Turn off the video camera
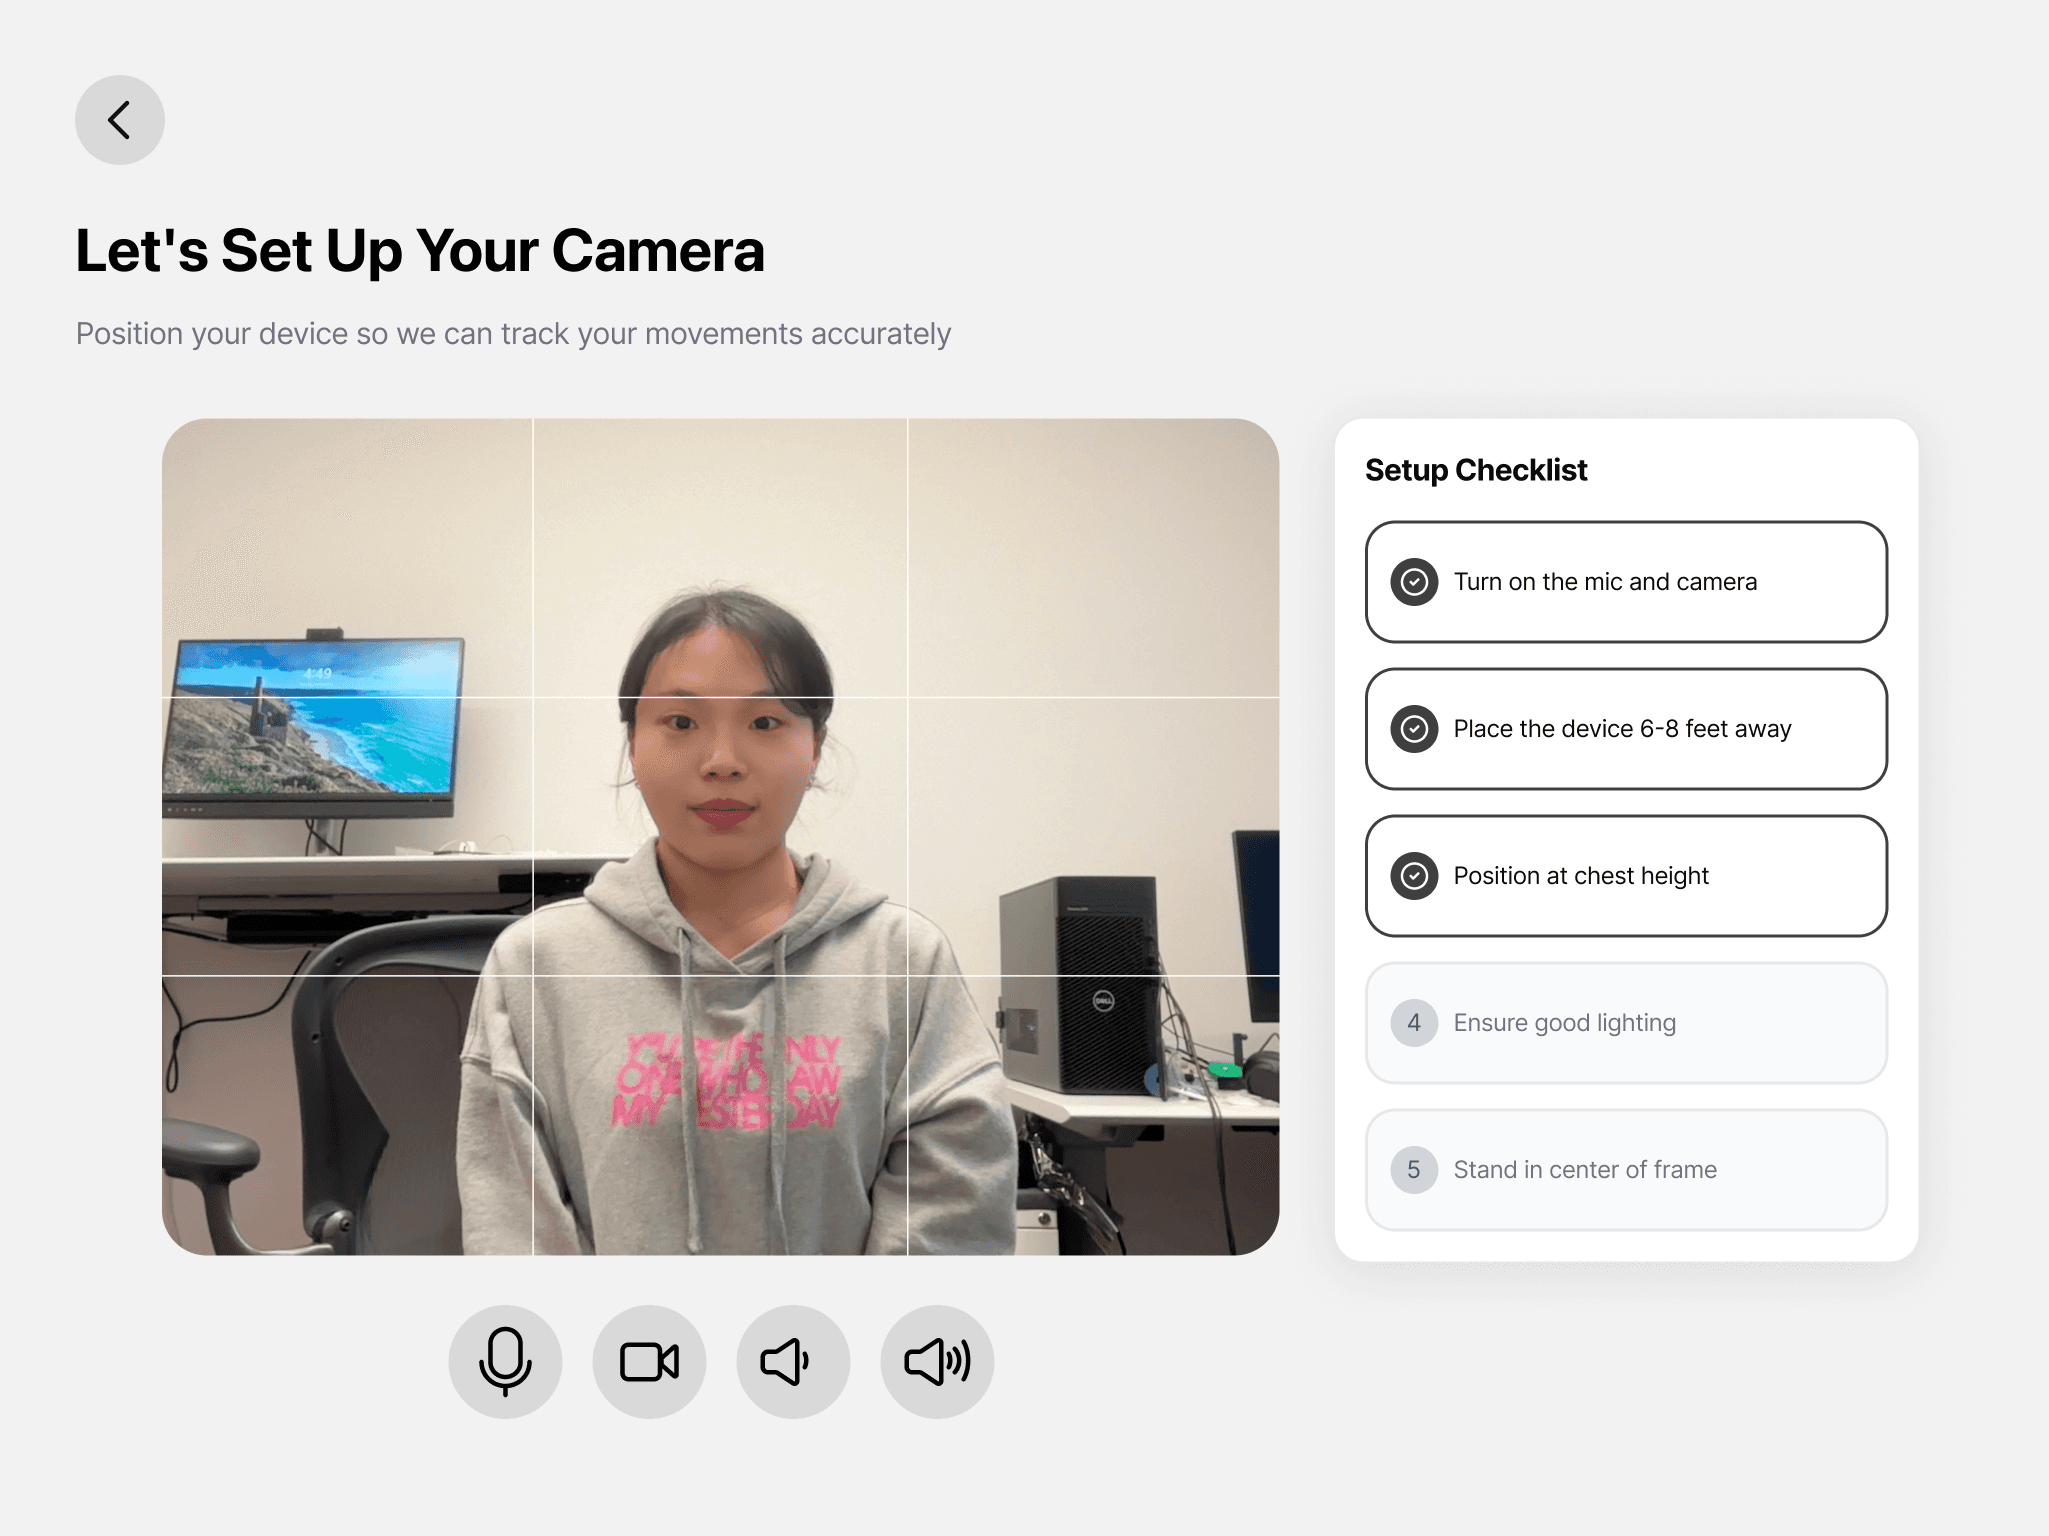This screenshot has width=2049, height=1536. 649,1361
